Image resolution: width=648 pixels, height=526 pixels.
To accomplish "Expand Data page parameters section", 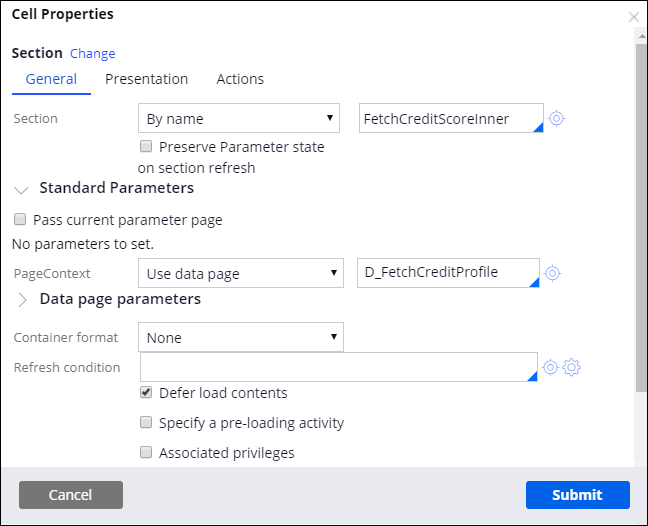I will [22, 300].
